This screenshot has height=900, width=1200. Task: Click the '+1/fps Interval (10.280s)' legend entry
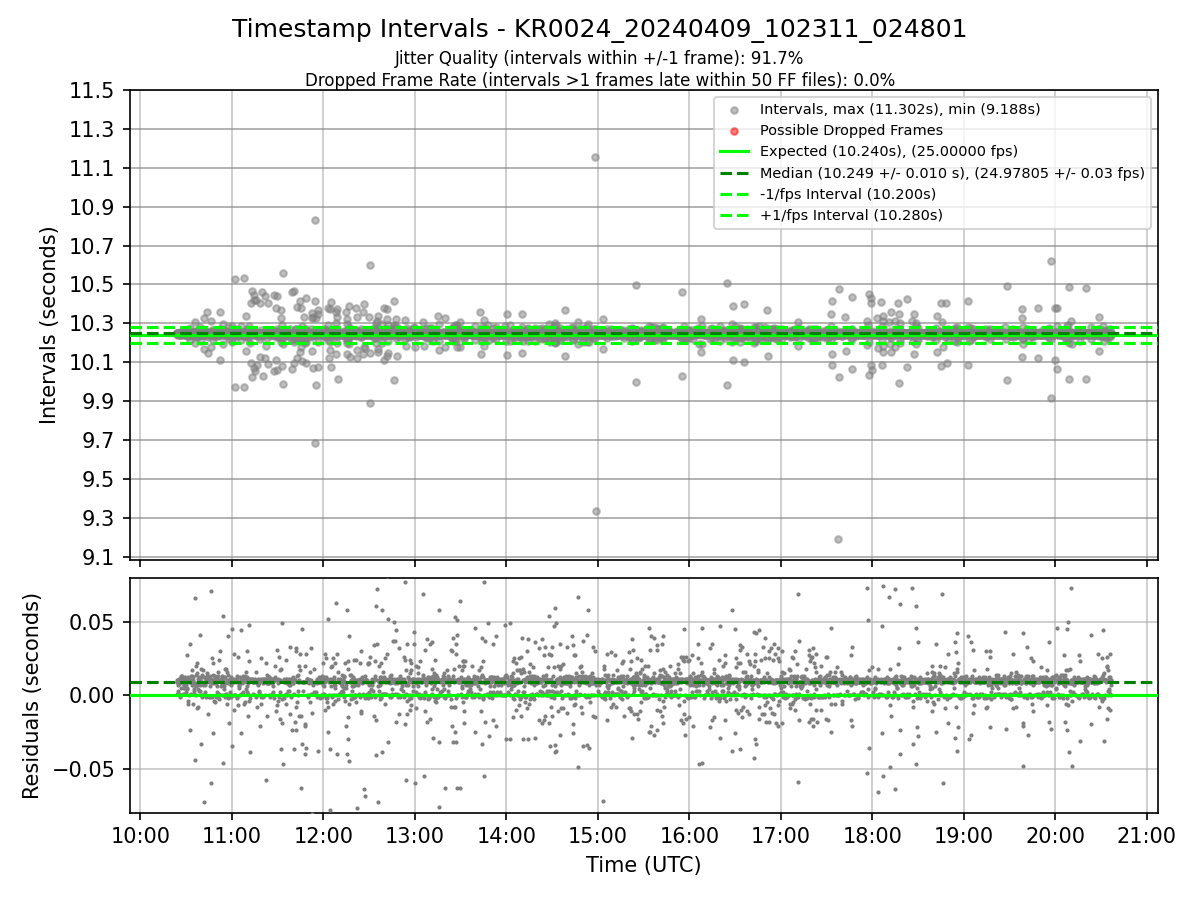pyautogui.click(x=851, y=214)
